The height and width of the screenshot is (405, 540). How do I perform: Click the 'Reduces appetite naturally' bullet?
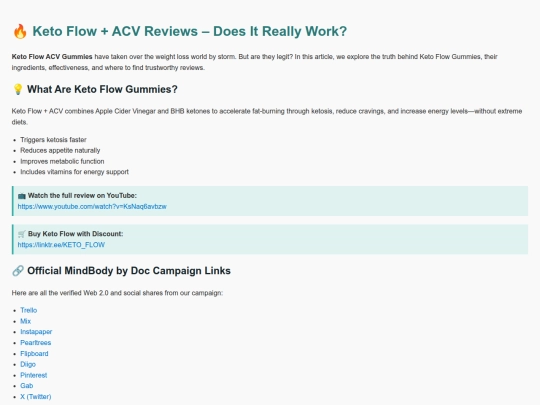pyautogui.click(x=60, y=150)
